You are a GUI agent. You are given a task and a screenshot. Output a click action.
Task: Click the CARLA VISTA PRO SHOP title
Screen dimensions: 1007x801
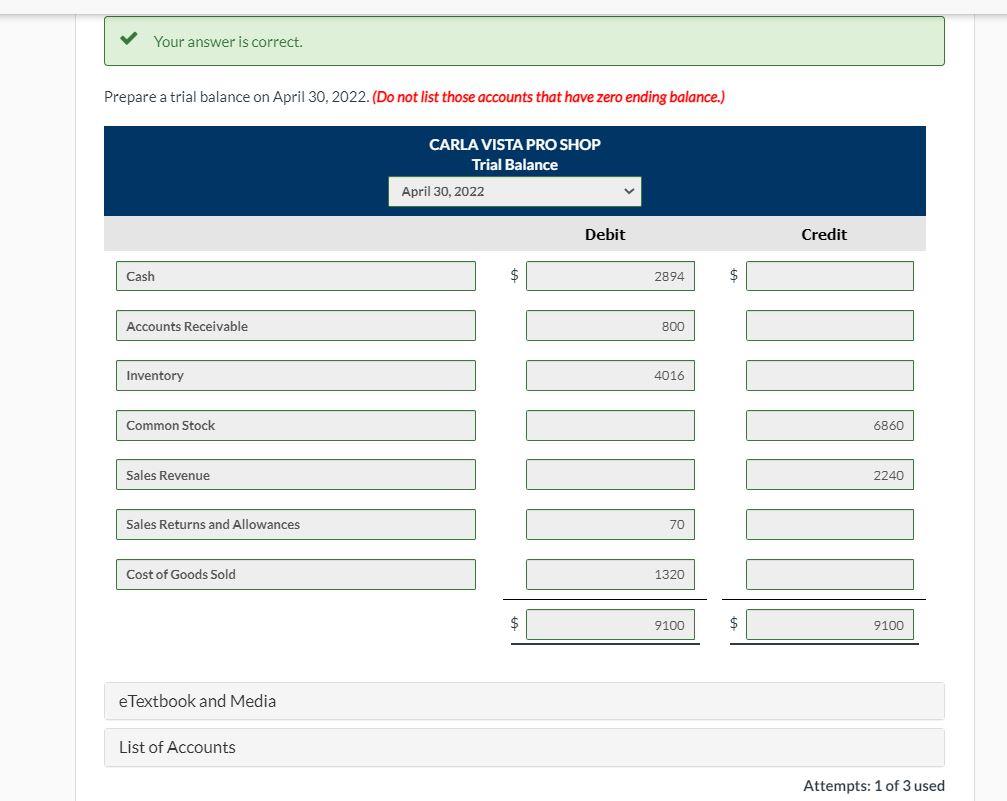[x=514, y=145]
